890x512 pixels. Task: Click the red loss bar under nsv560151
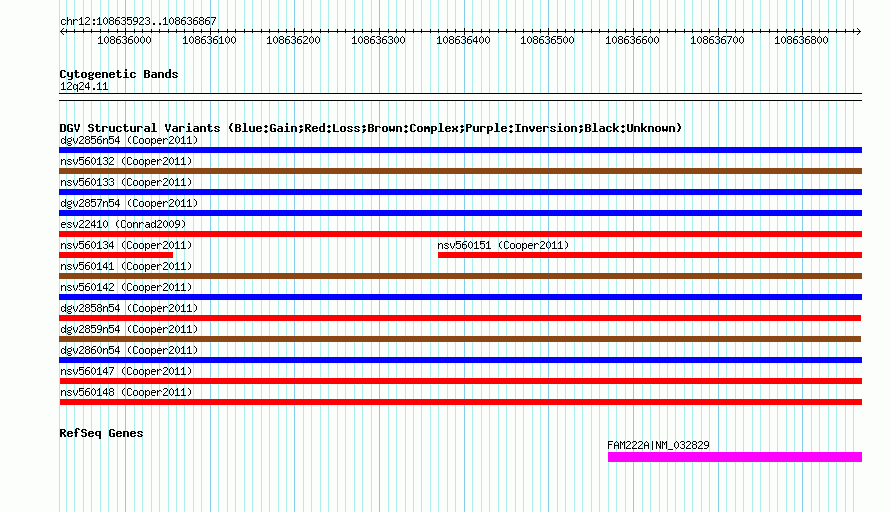click(650, 255)
